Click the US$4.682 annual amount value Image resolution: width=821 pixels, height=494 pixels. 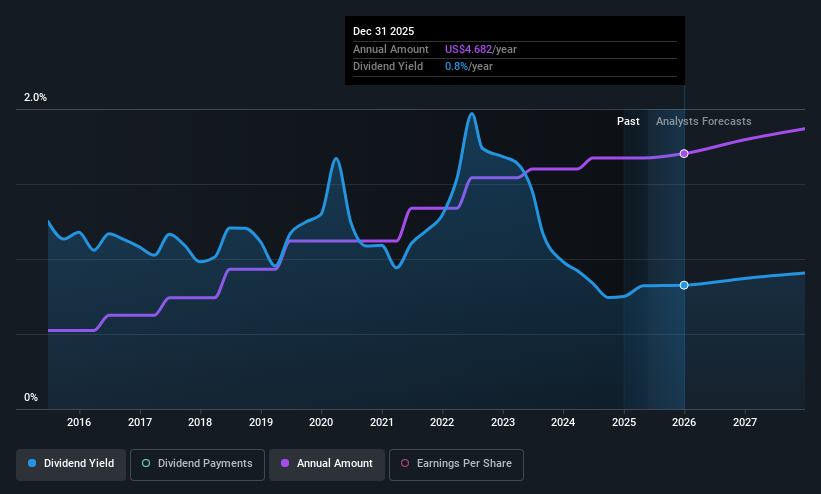pyautogui.click(x=468, y=49)
